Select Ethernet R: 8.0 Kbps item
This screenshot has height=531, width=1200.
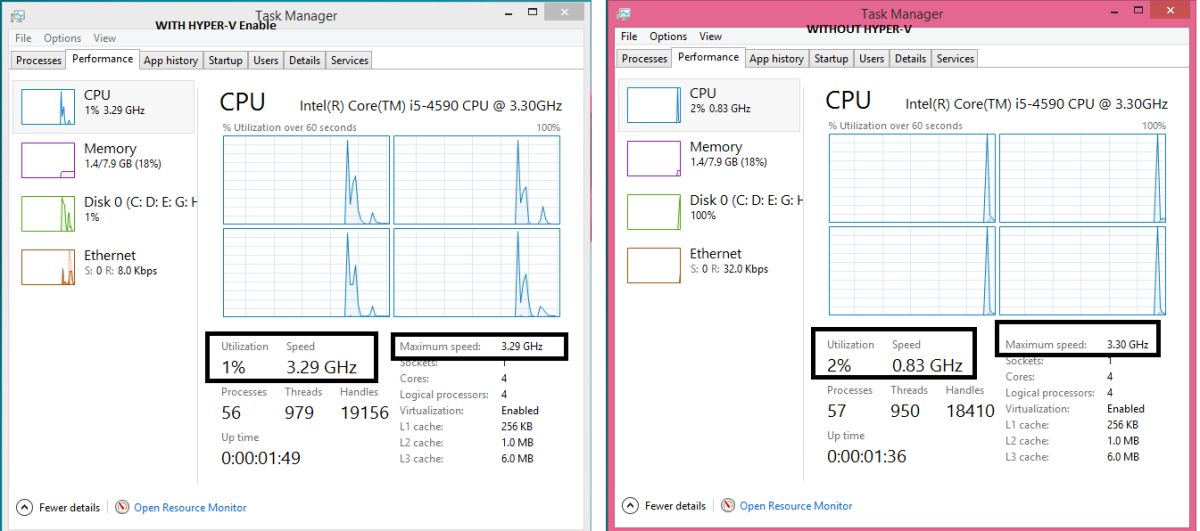(104, 268)
